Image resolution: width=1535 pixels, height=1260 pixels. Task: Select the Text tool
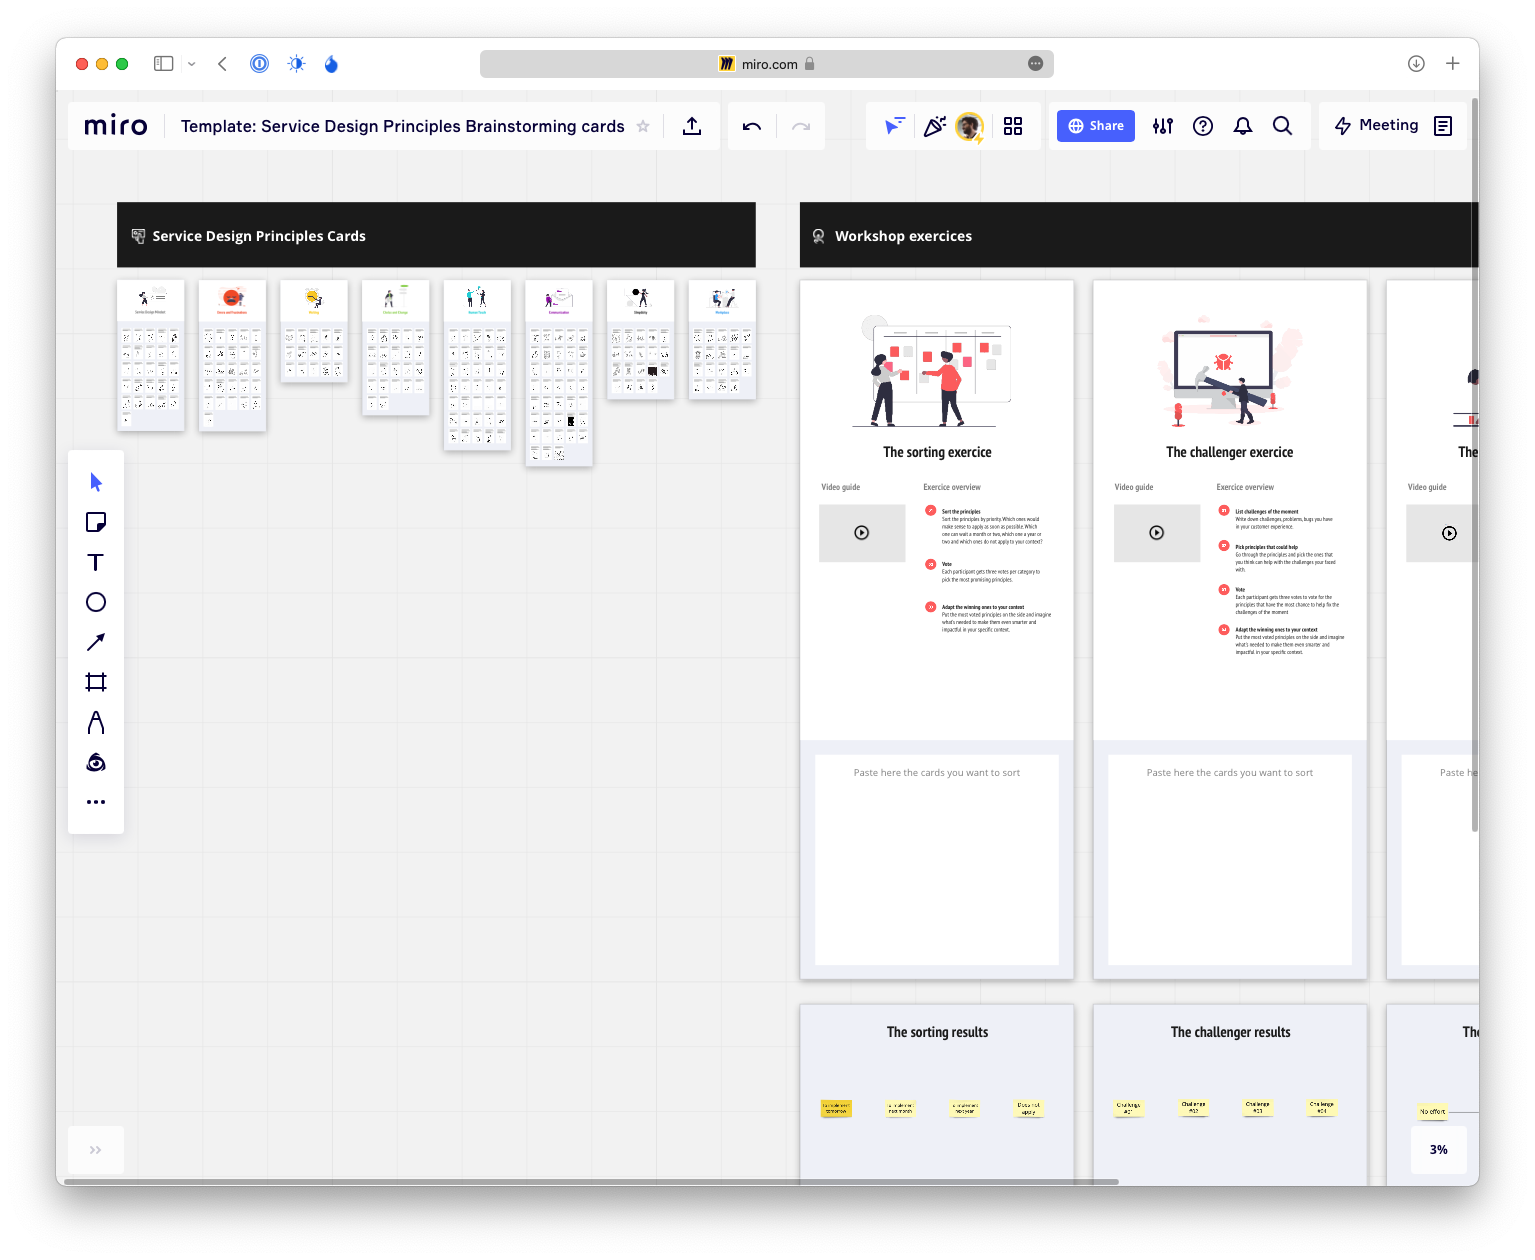click(x=96, y=562)
